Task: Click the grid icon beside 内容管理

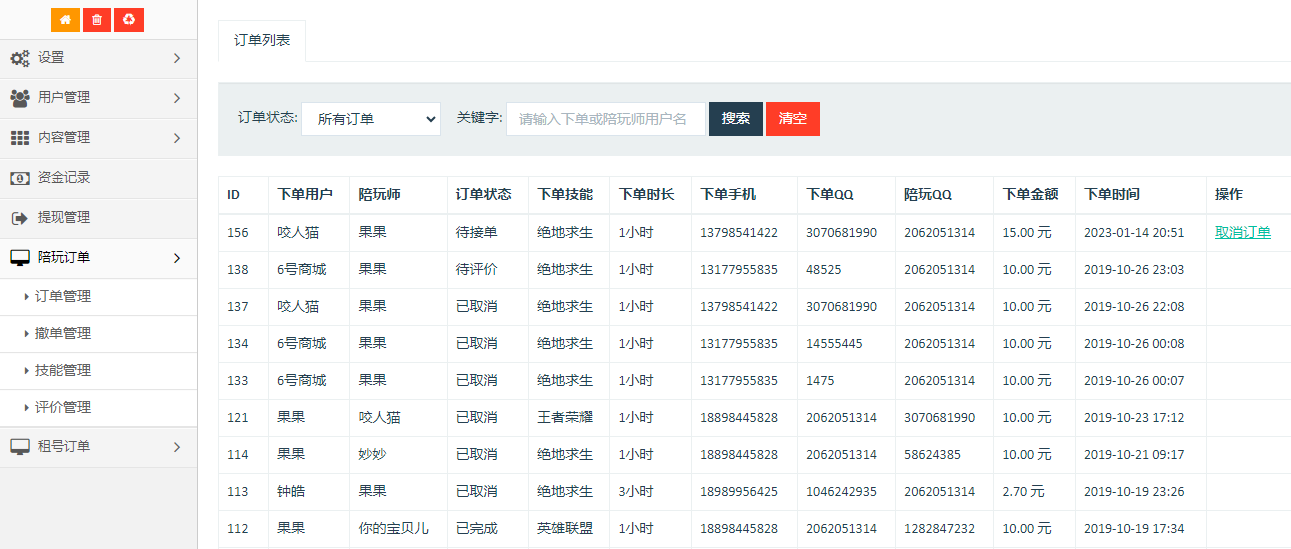Action: click(x=20, y=138)
